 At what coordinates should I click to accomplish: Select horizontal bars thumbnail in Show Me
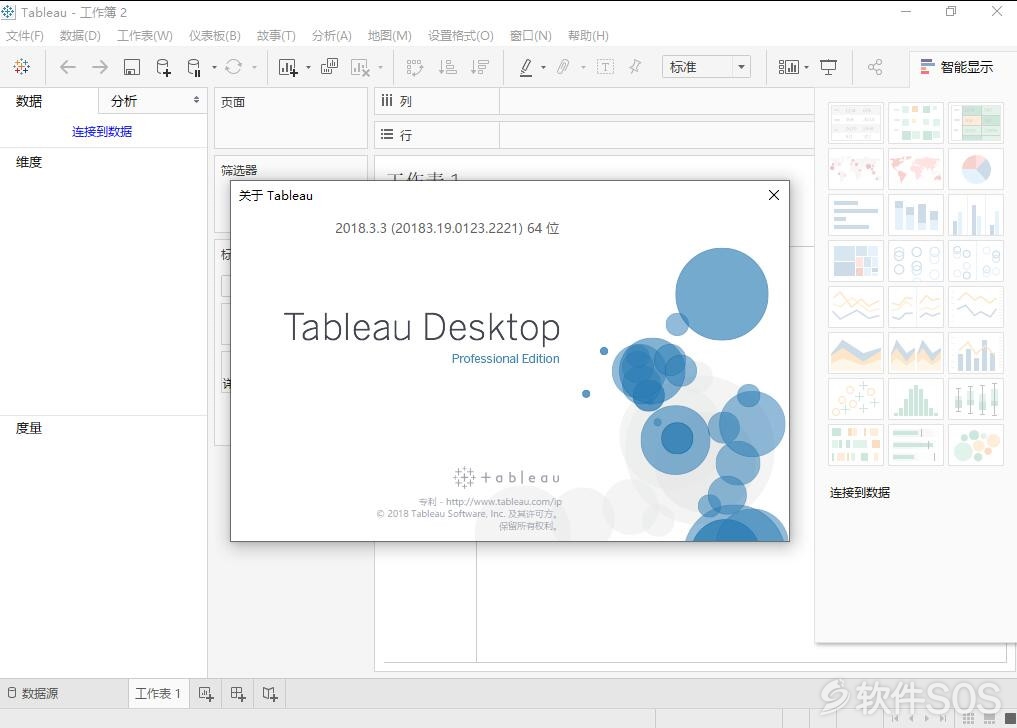855,215
